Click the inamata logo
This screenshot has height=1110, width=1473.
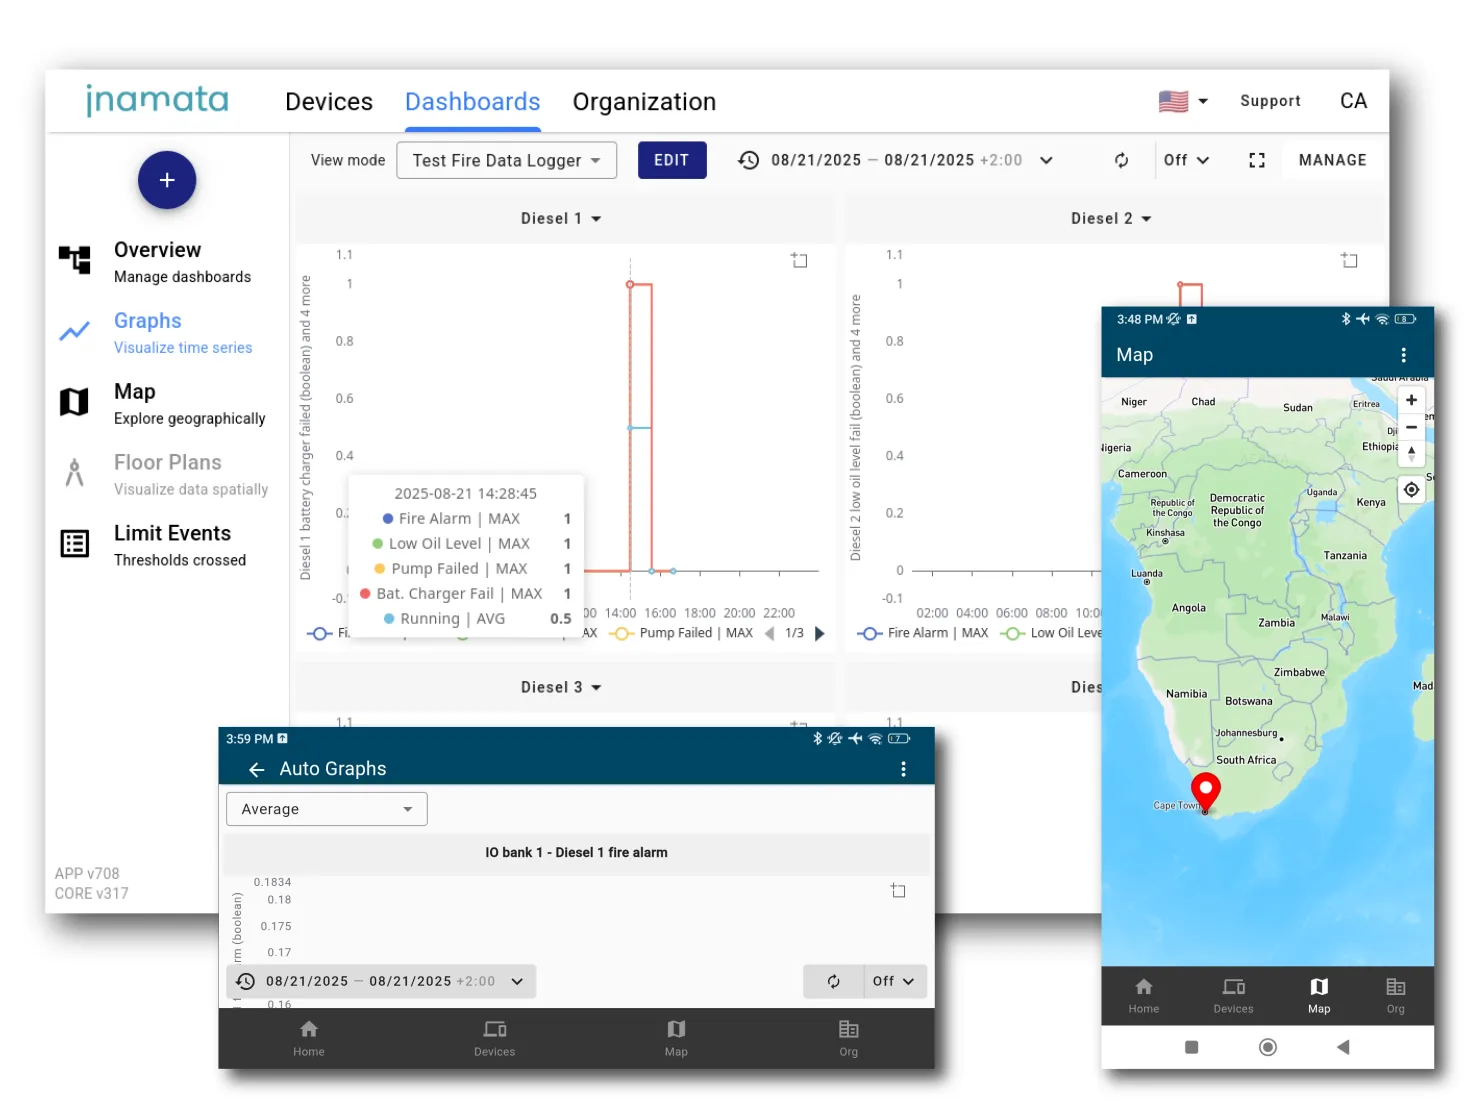[x=157, y=100]
